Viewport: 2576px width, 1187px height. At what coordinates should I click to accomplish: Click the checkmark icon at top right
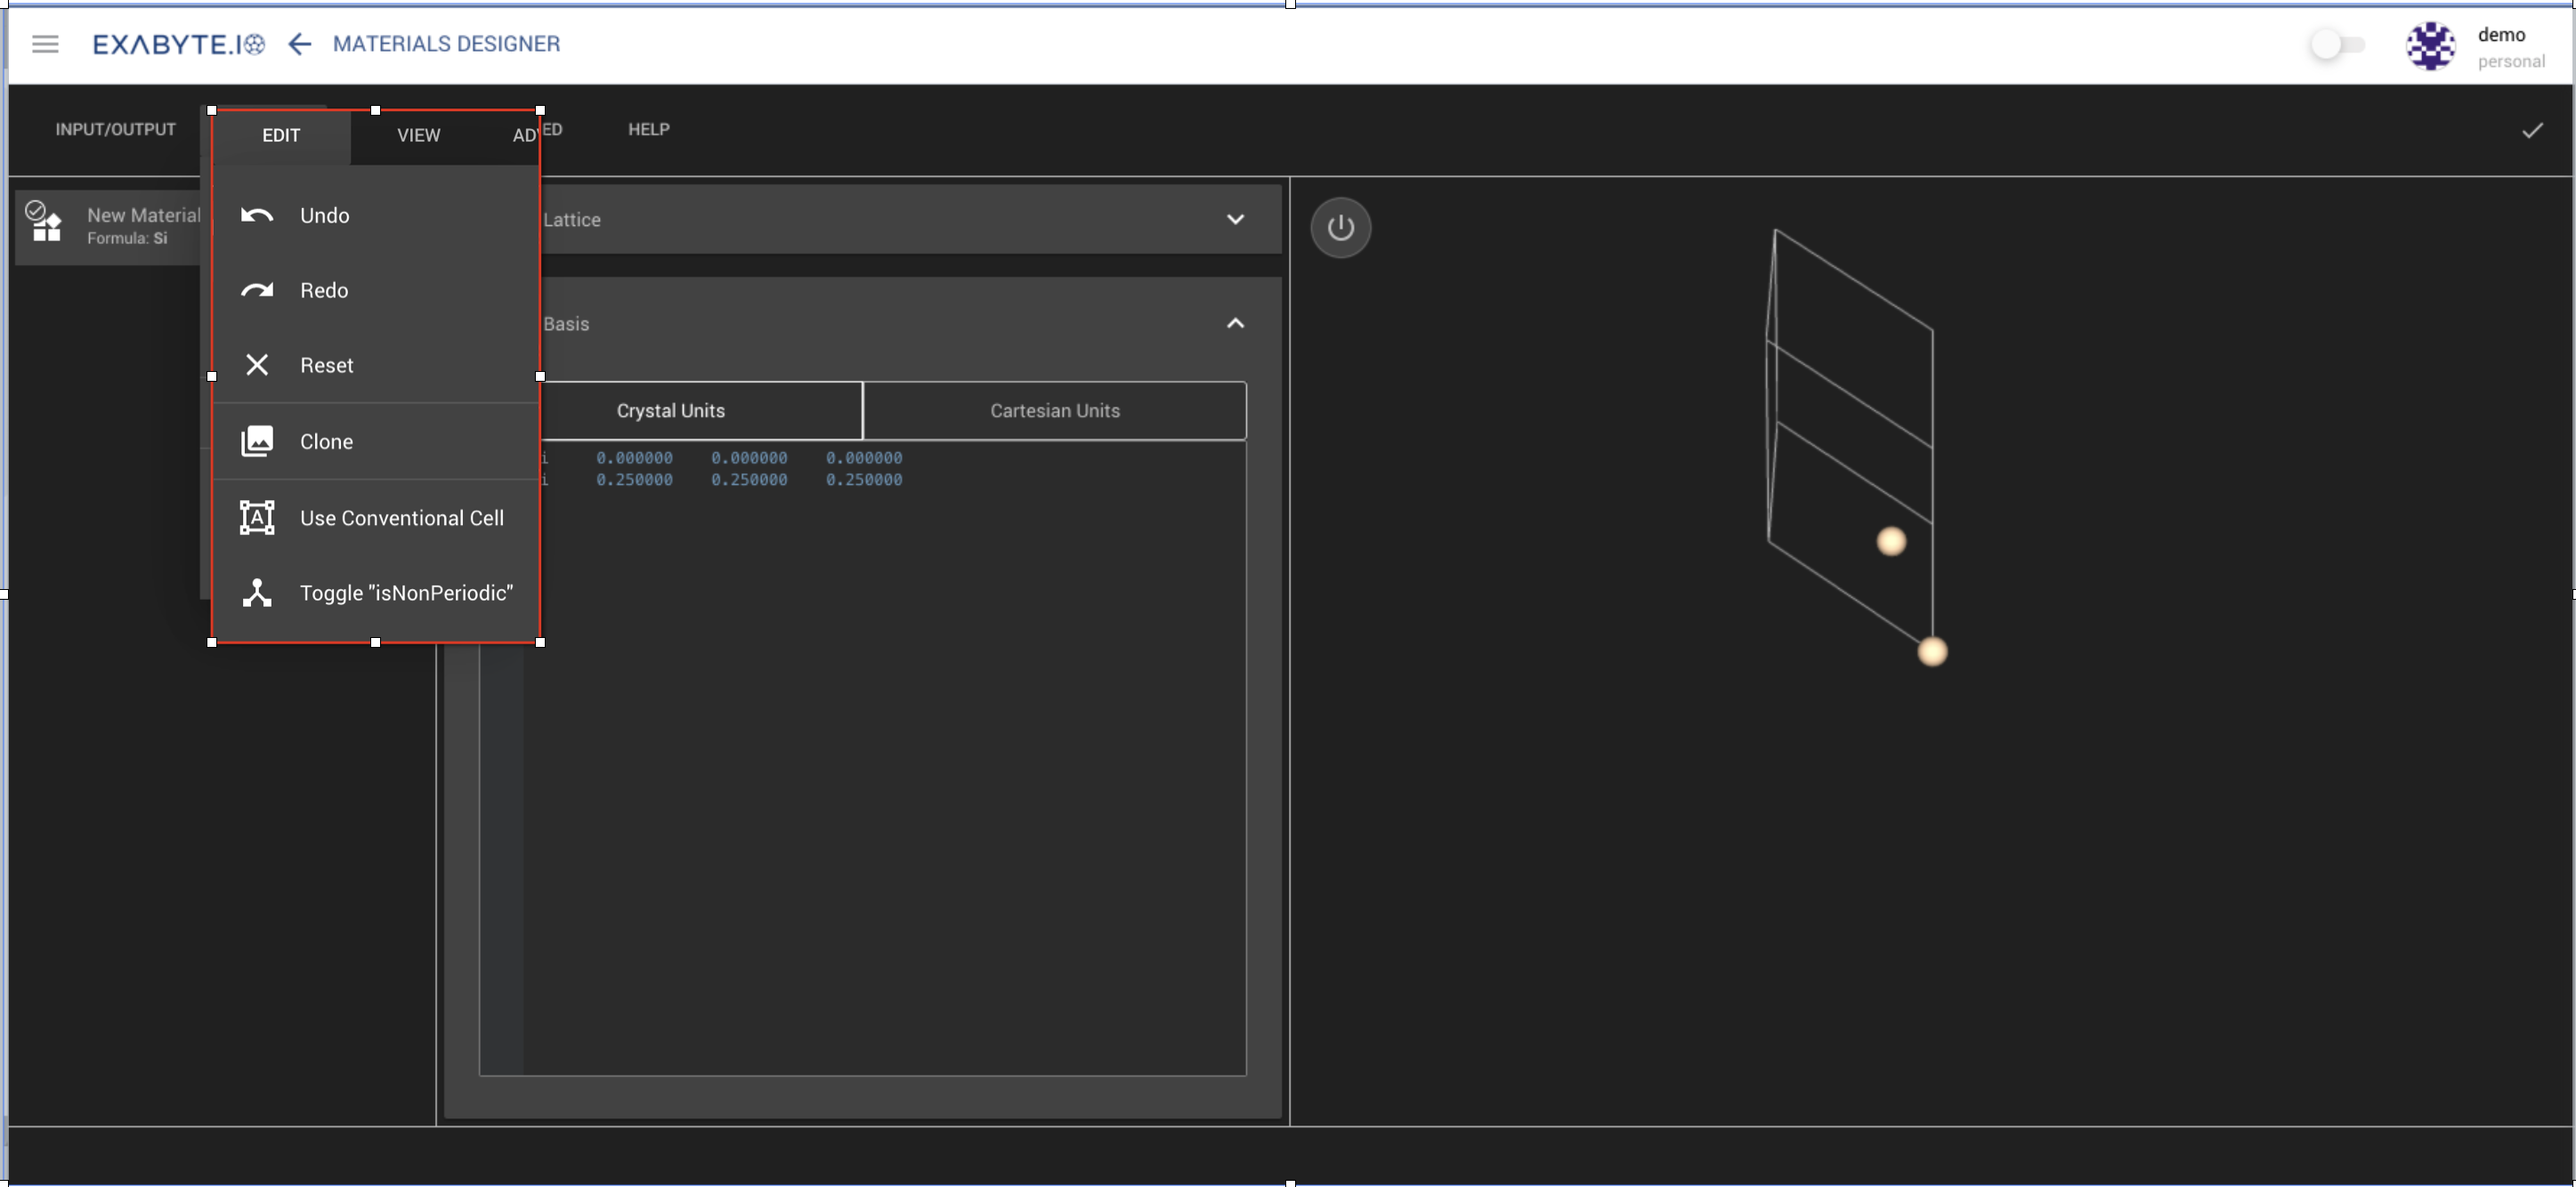(x=2533, y=130)
